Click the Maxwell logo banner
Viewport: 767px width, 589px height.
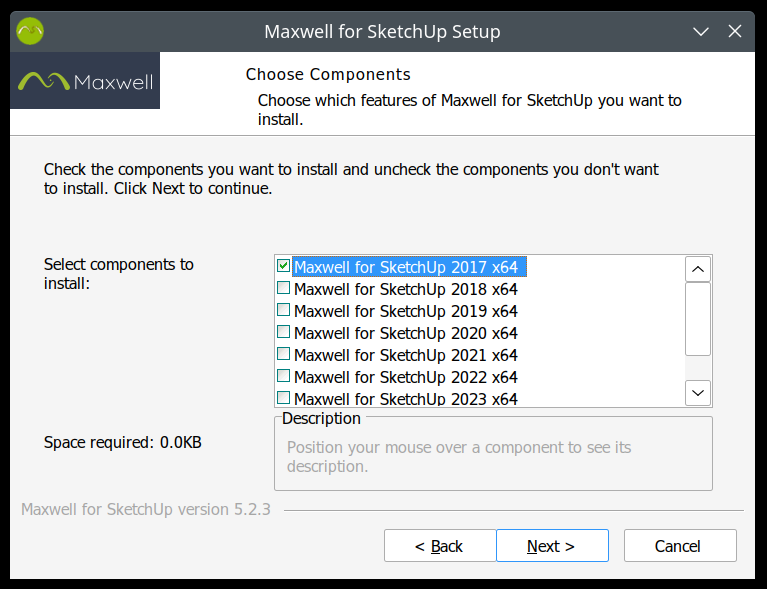85,81
